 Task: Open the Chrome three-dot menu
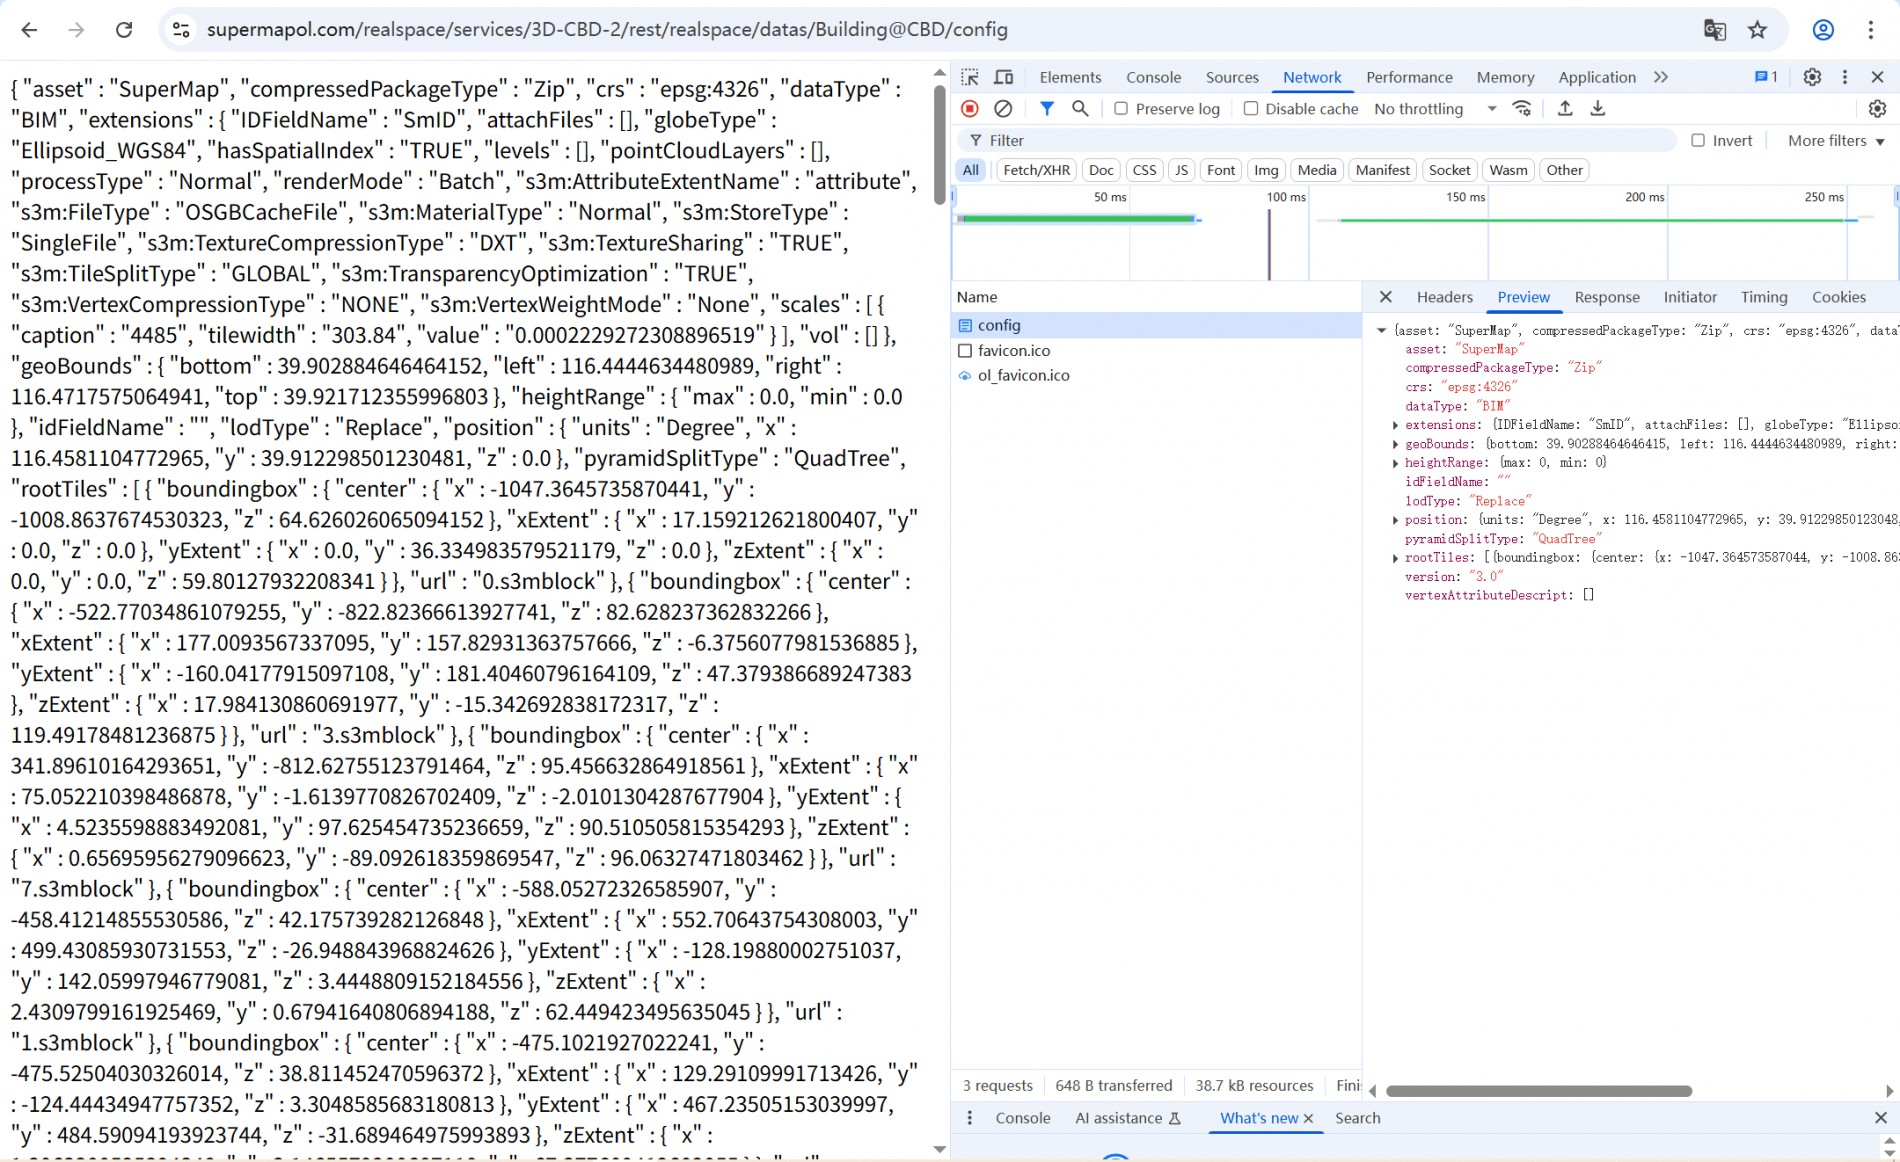pyautogui.click(x=1871, y=30)
